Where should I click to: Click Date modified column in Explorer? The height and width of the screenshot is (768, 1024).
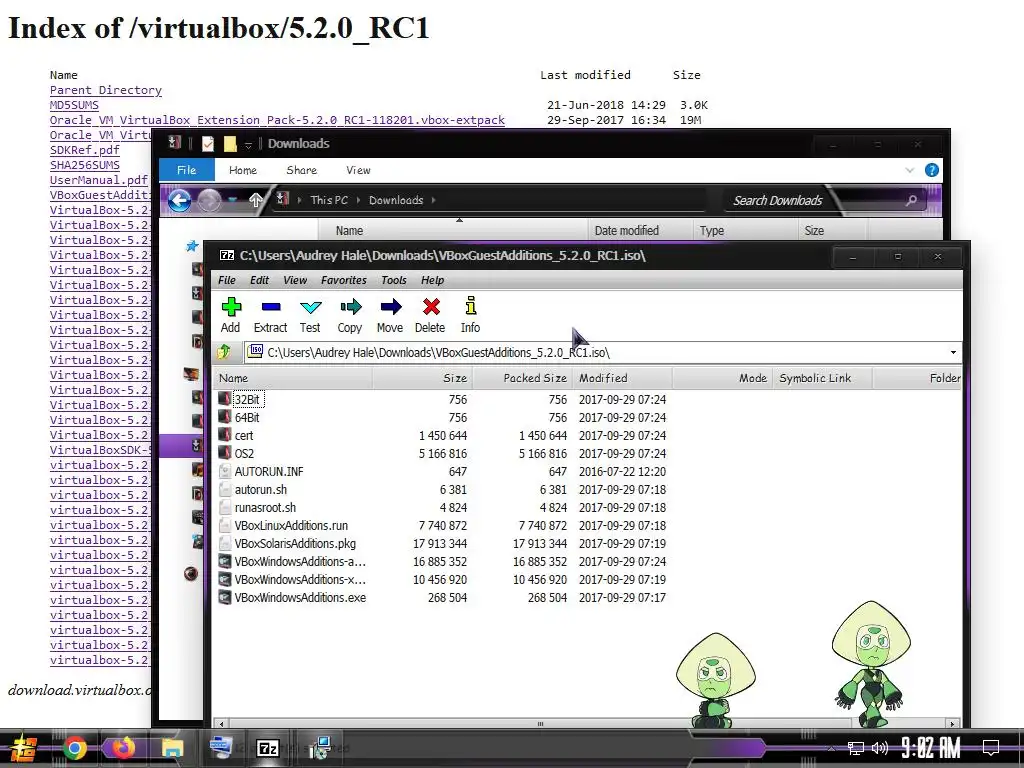(x=640, y=231)
